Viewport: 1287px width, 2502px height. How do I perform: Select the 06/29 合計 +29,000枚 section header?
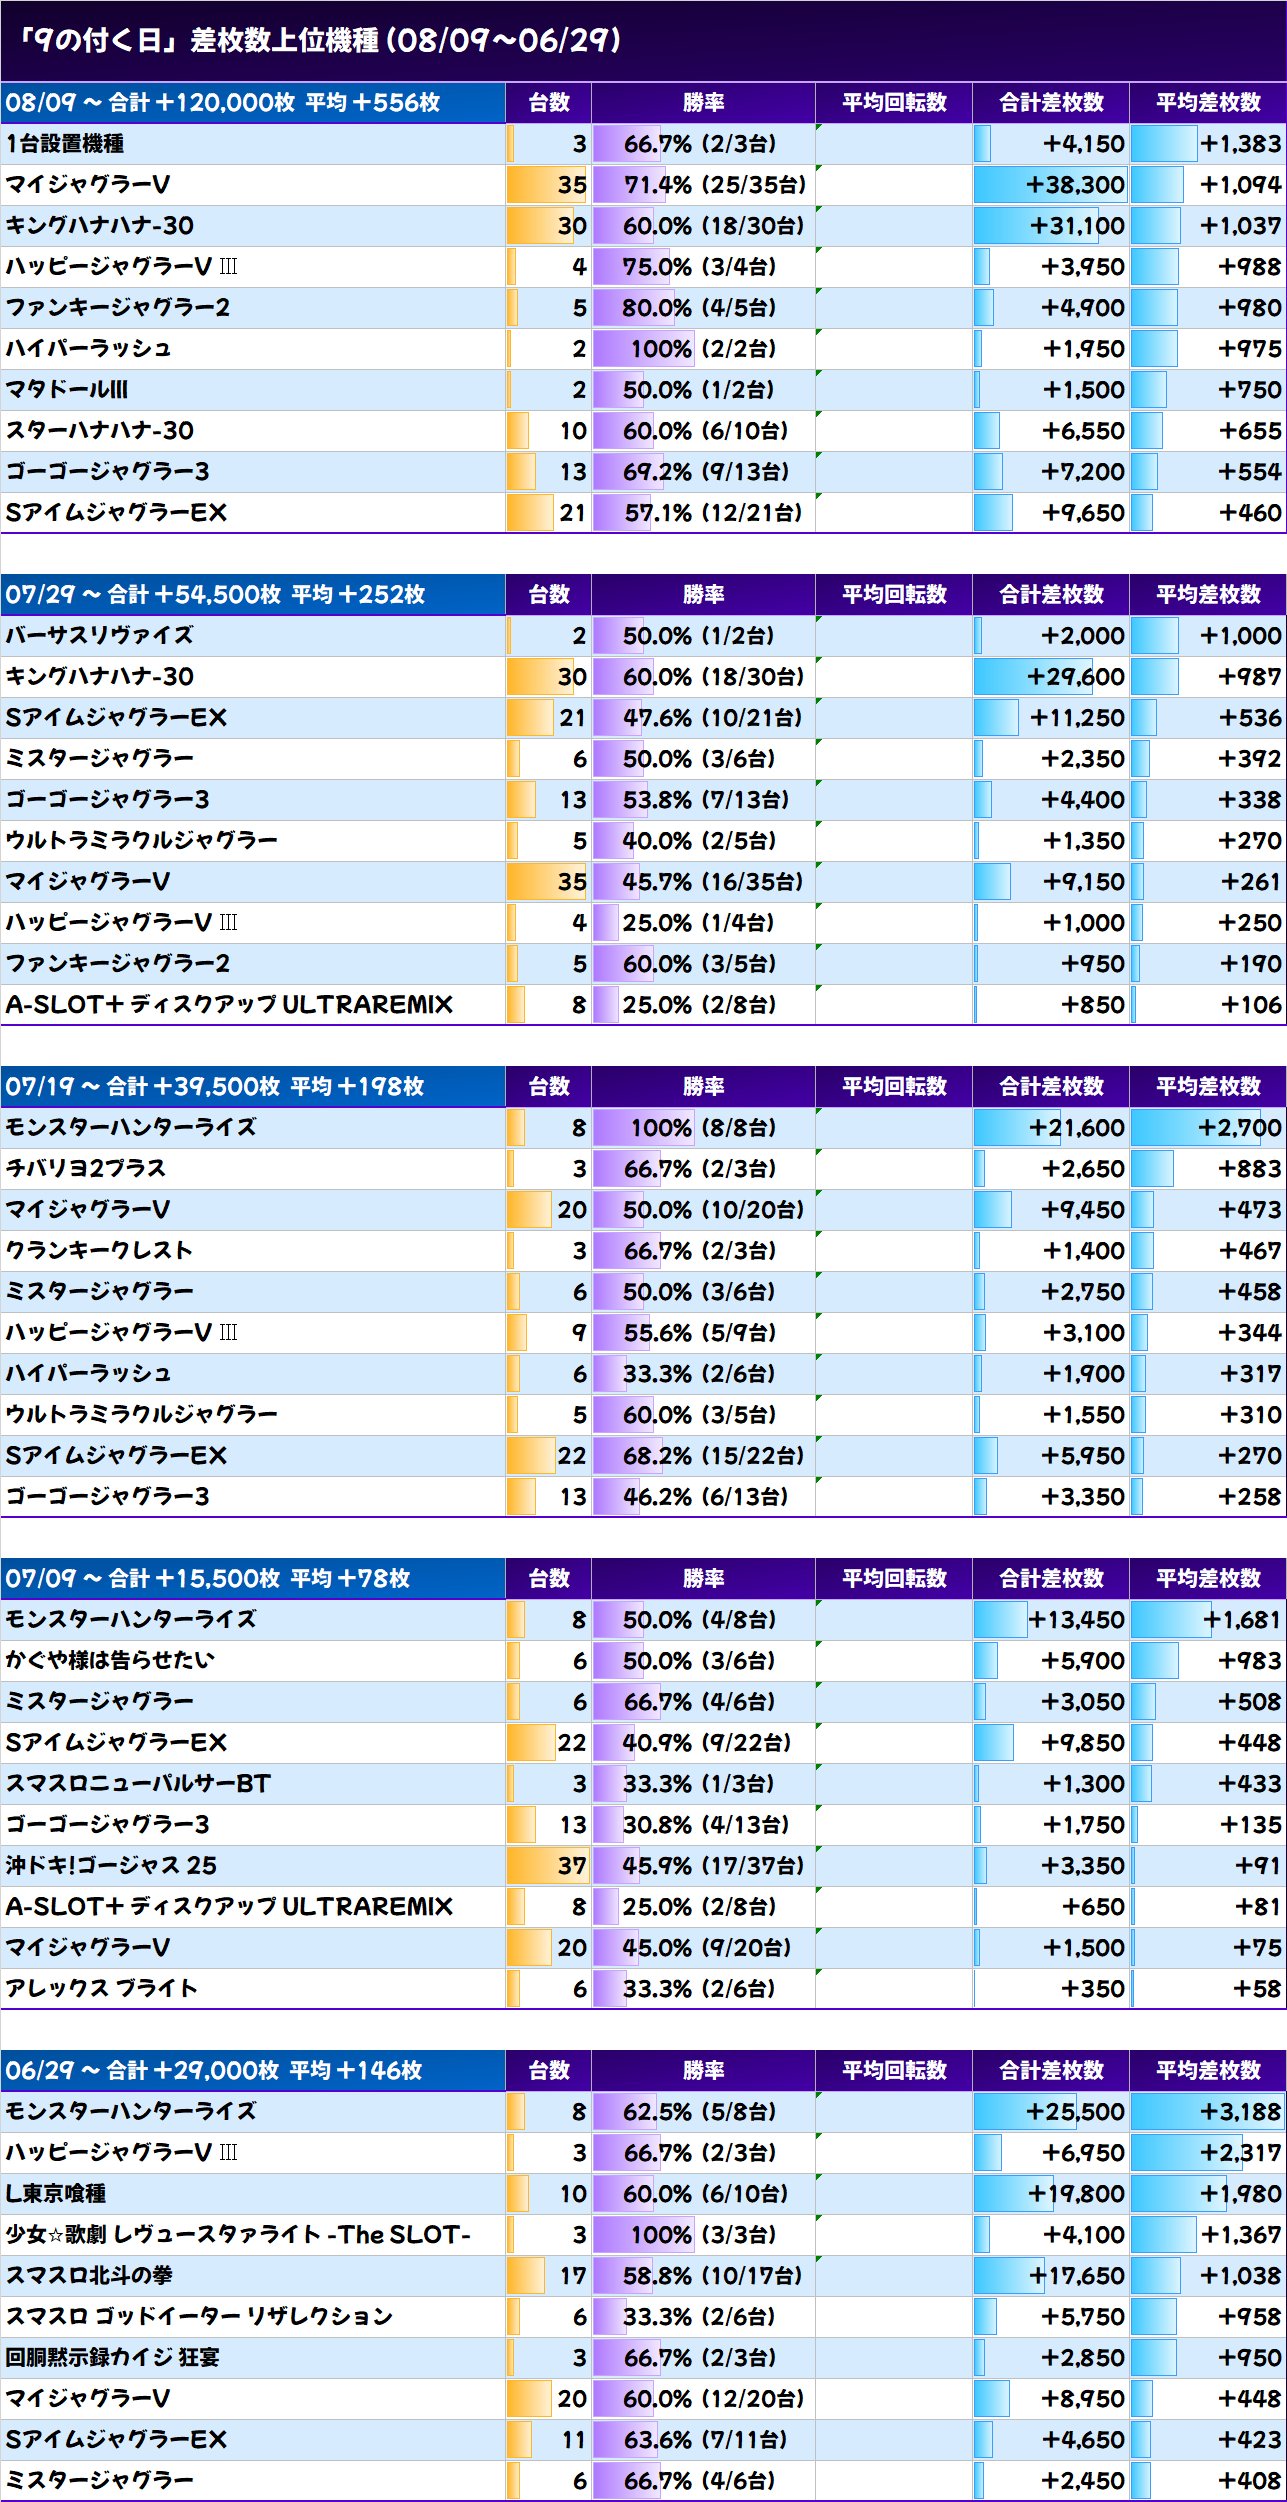click(253, 2070)
